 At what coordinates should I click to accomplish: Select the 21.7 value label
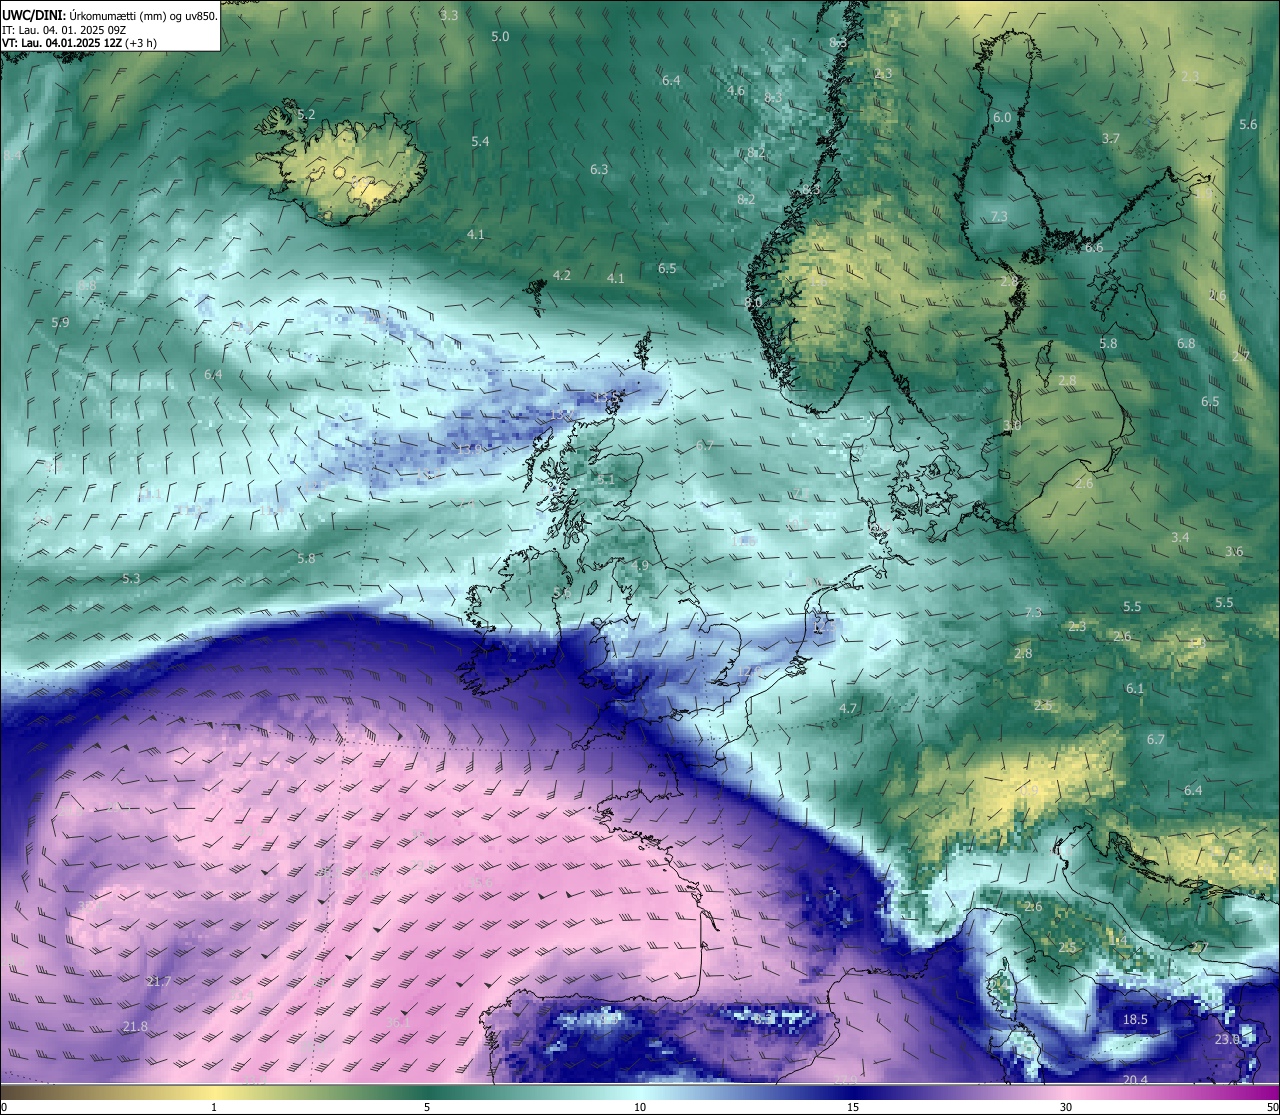(x=158, y=982)
